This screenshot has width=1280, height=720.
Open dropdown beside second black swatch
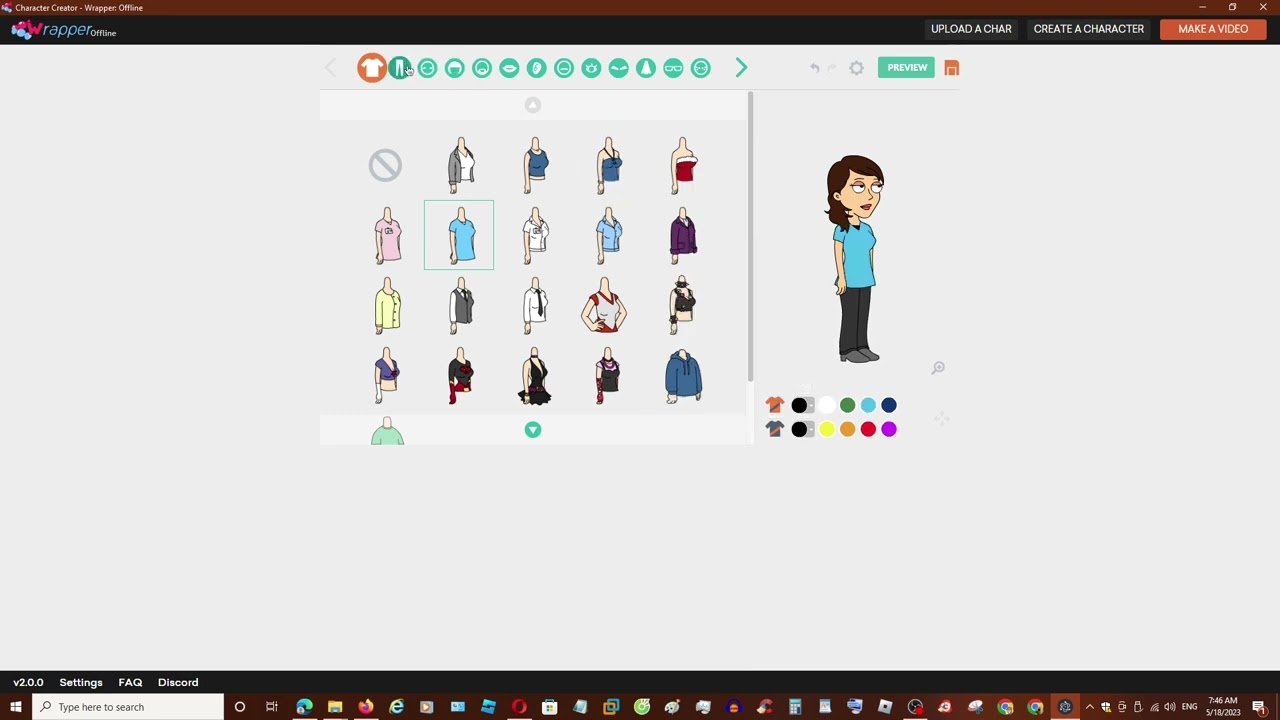(811, 429)
